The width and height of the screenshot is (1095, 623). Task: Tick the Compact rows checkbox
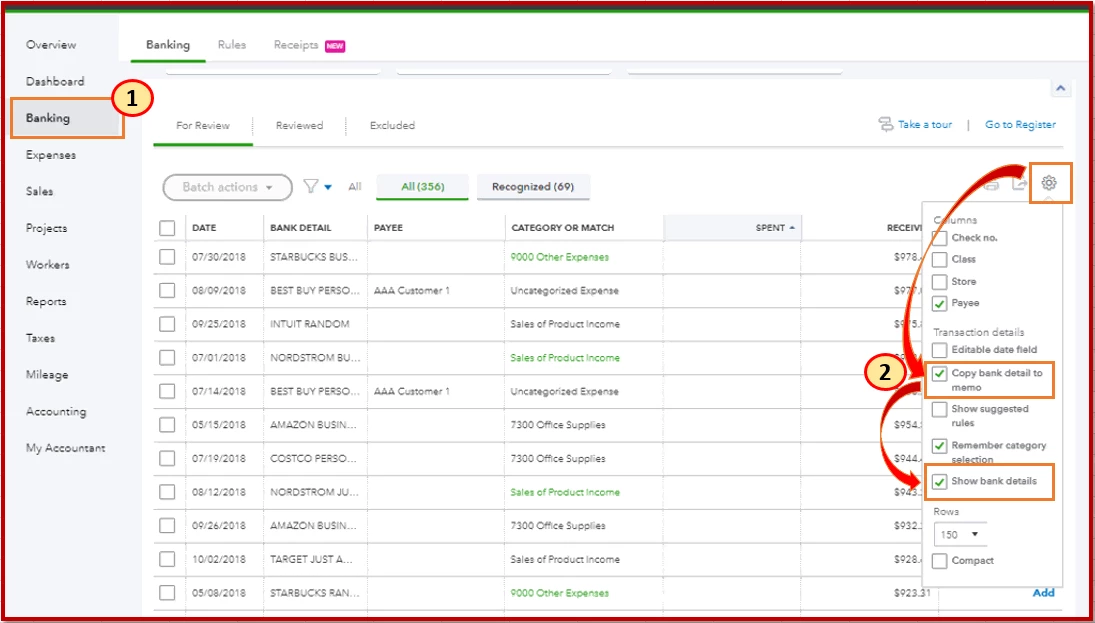pyautogui.click(x=940, y=561)
